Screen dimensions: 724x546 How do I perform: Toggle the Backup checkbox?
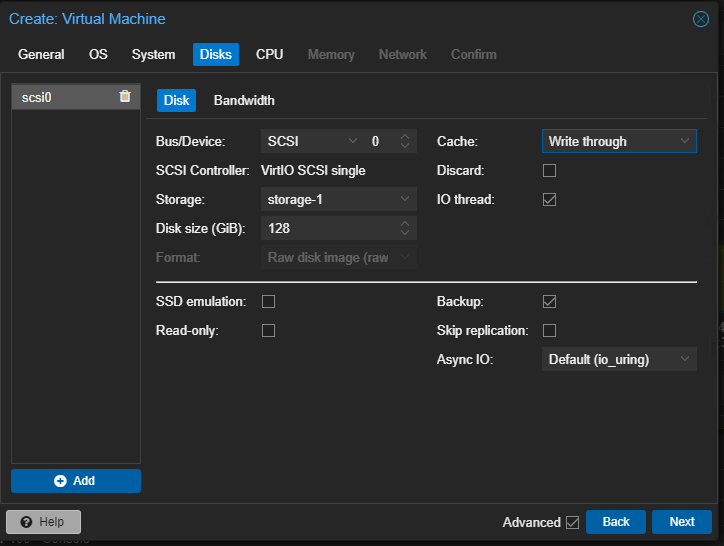tap(549, 302)
